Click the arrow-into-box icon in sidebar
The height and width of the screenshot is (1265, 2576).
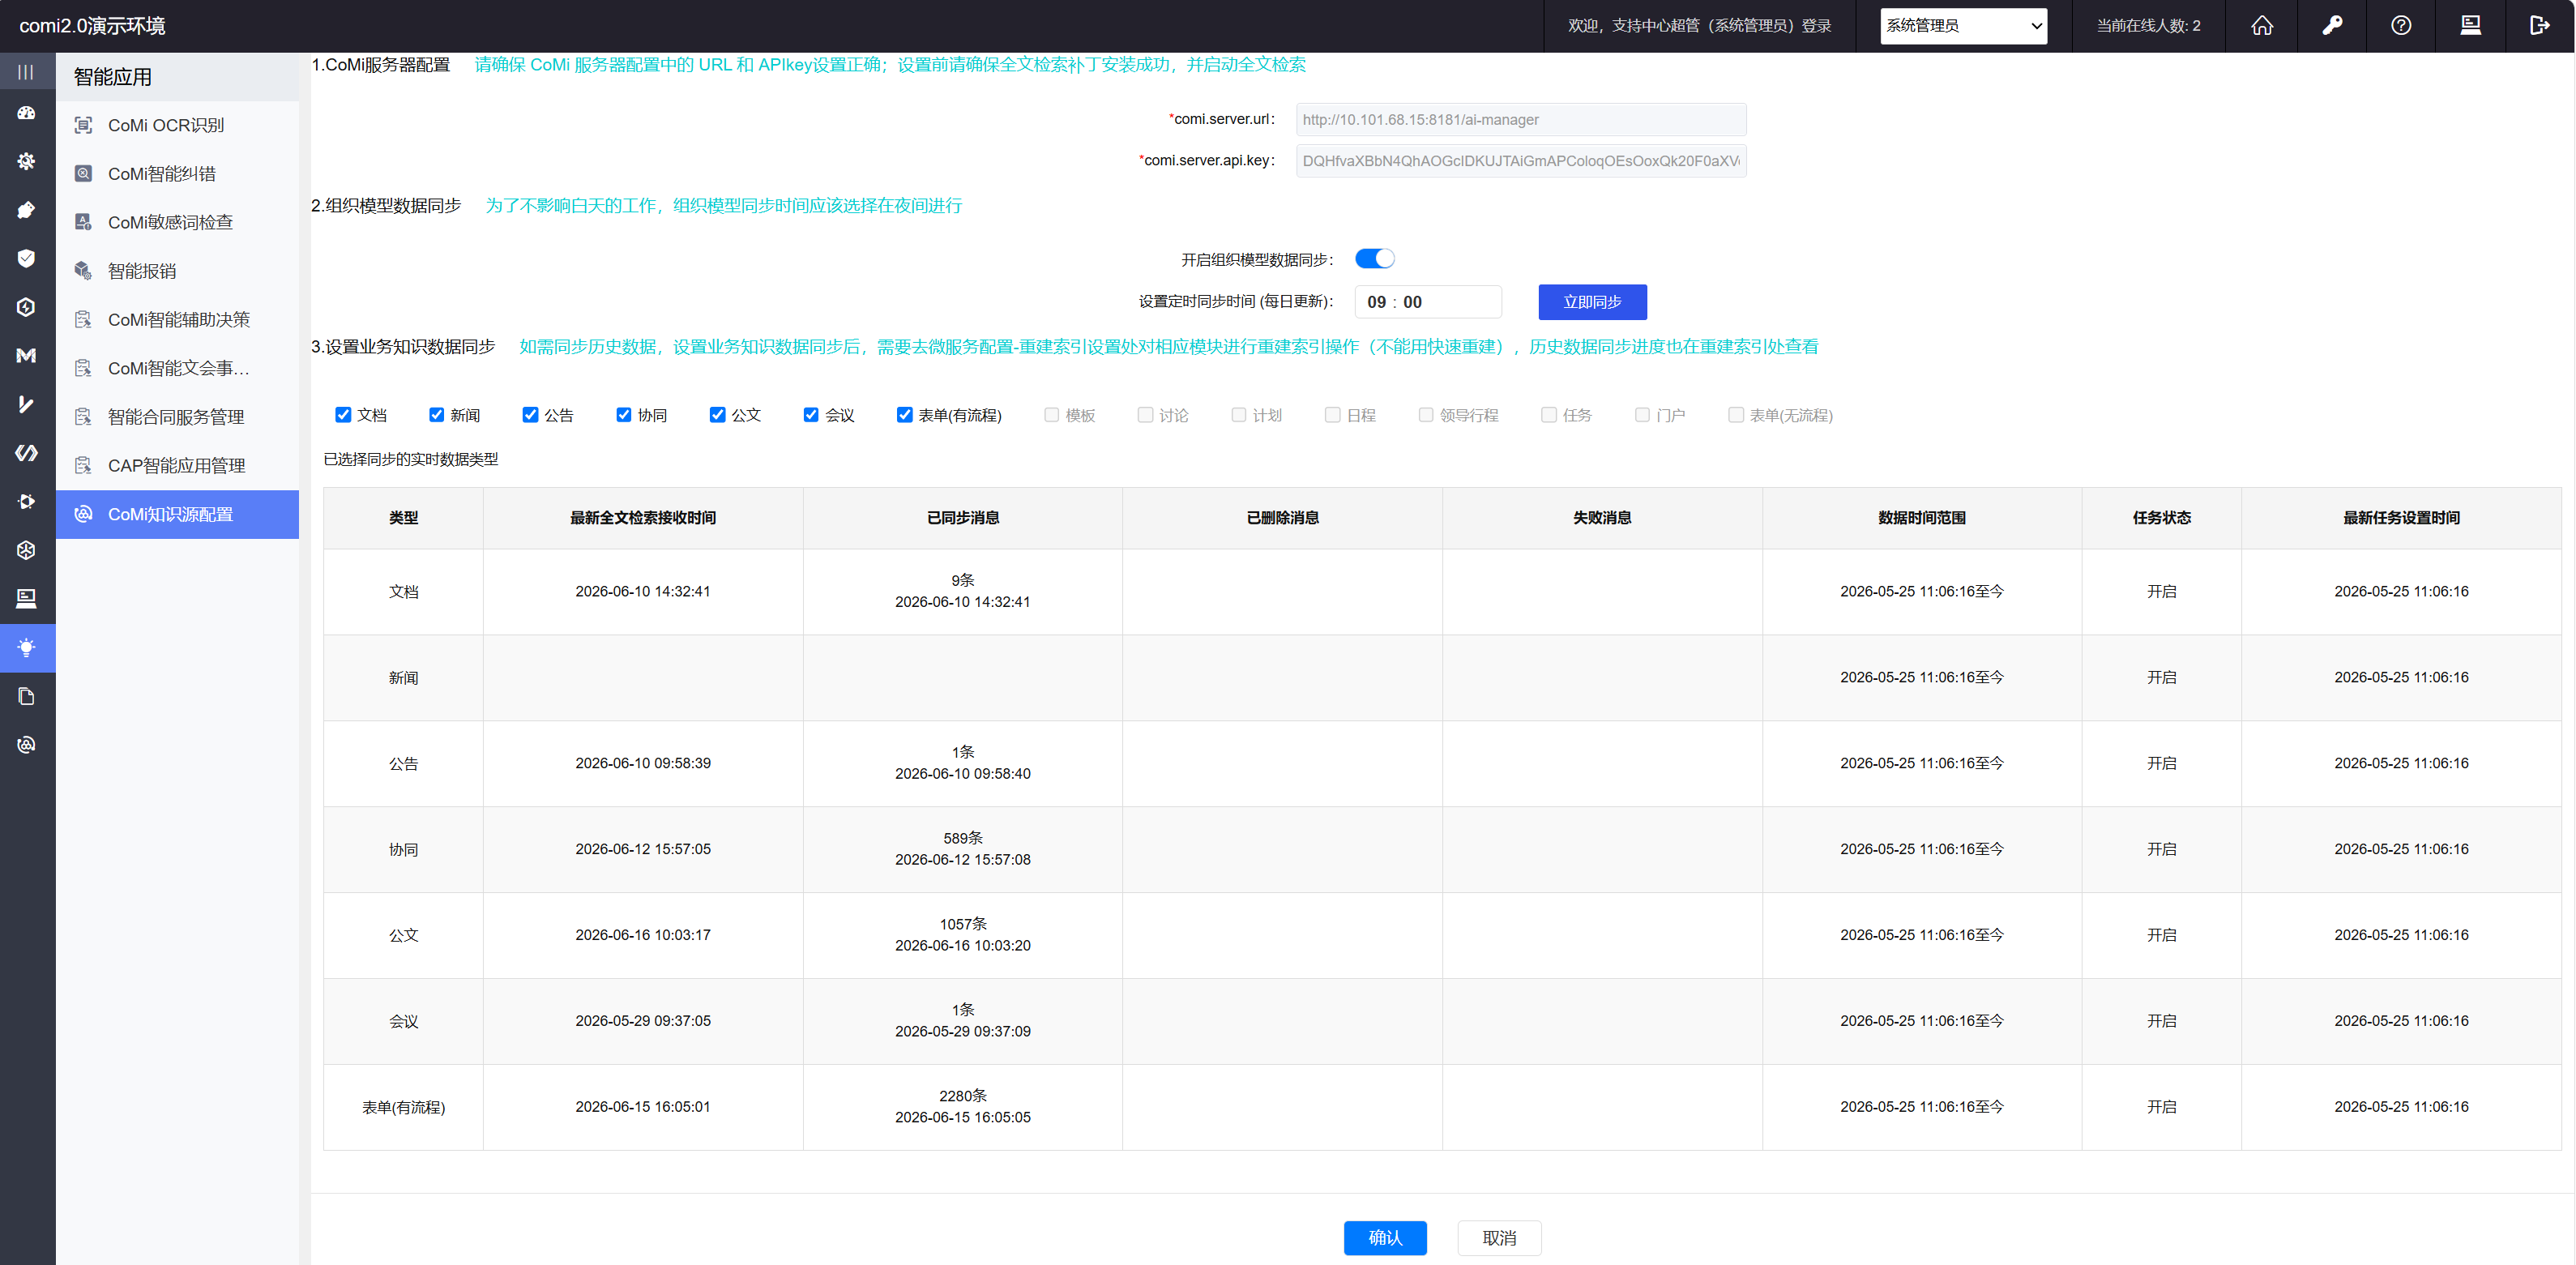tap(26, 501)
